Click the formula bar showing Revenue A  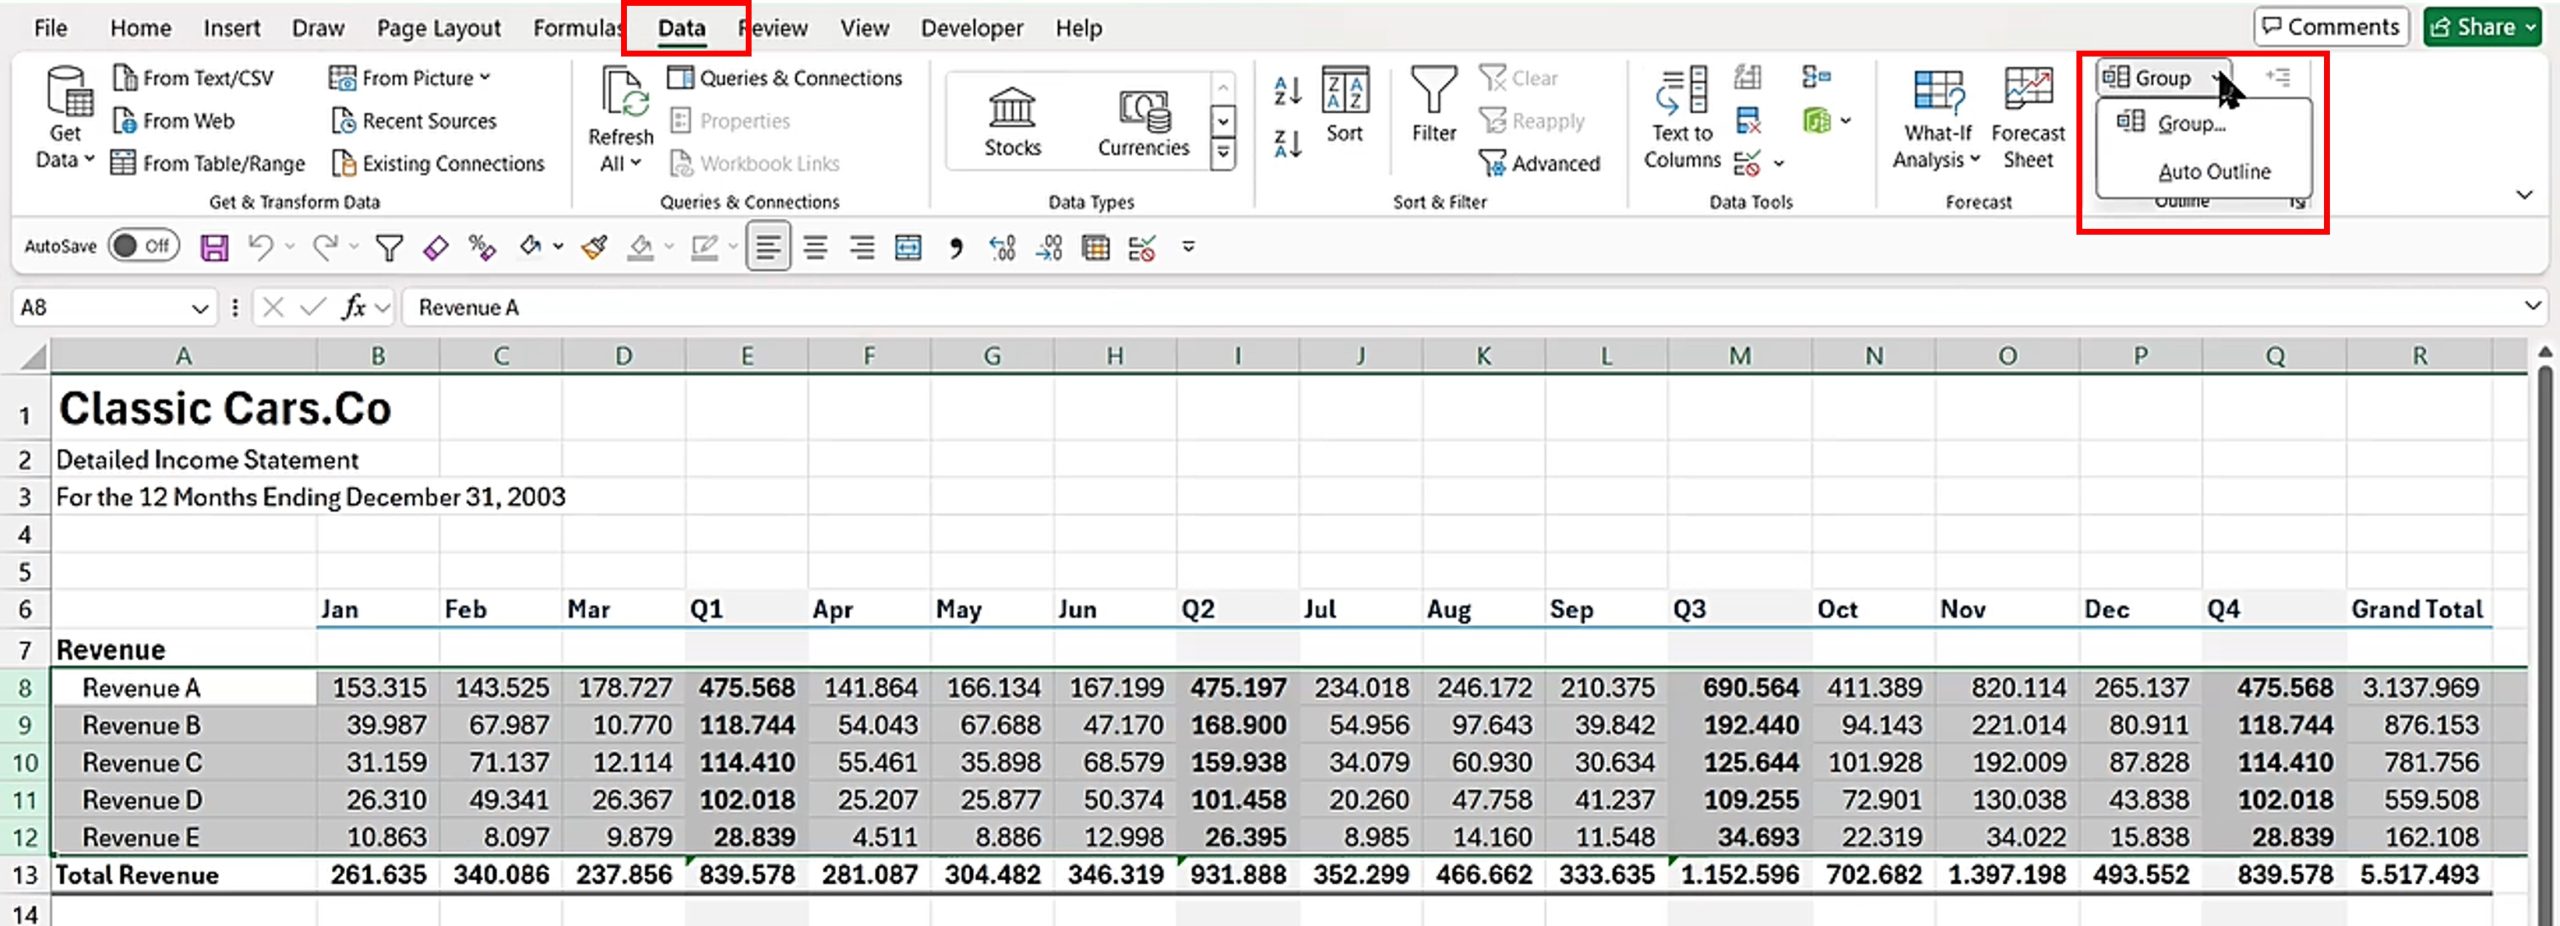point(1400,307)
